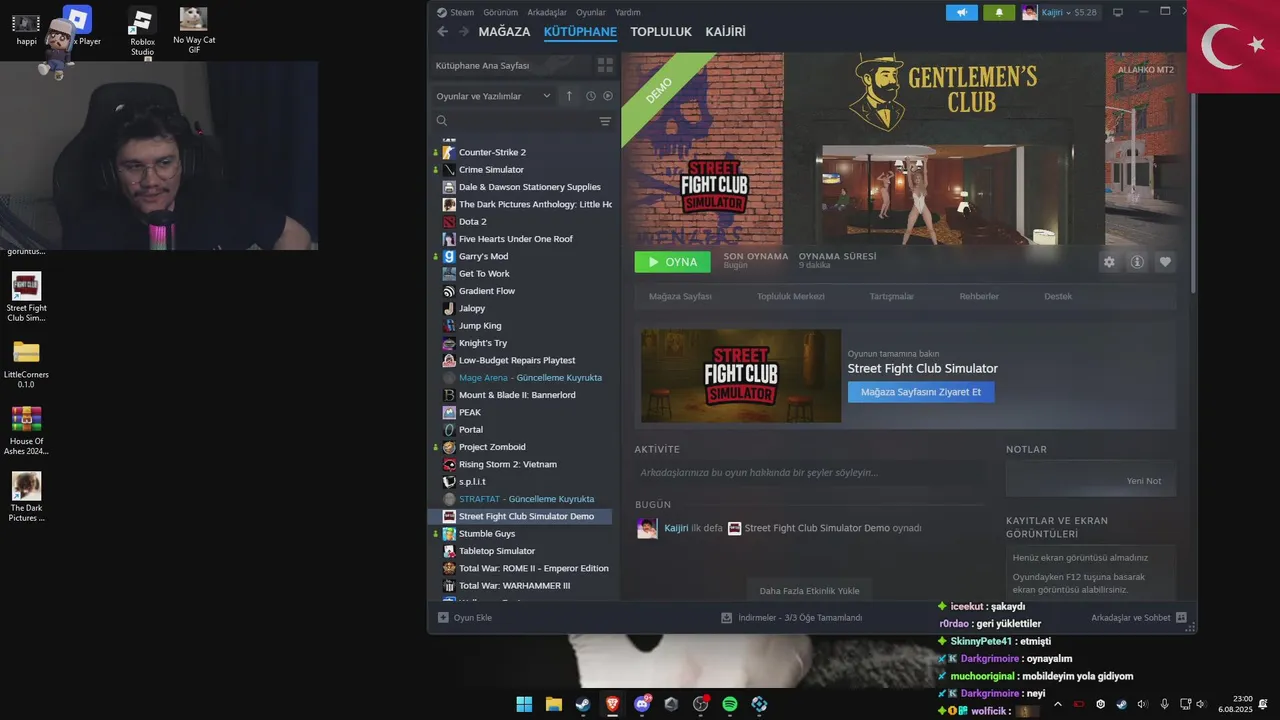Open the Tartışmalar link
The width and height of the screenshot is (1280, 720).
click(x=892, y=296)
